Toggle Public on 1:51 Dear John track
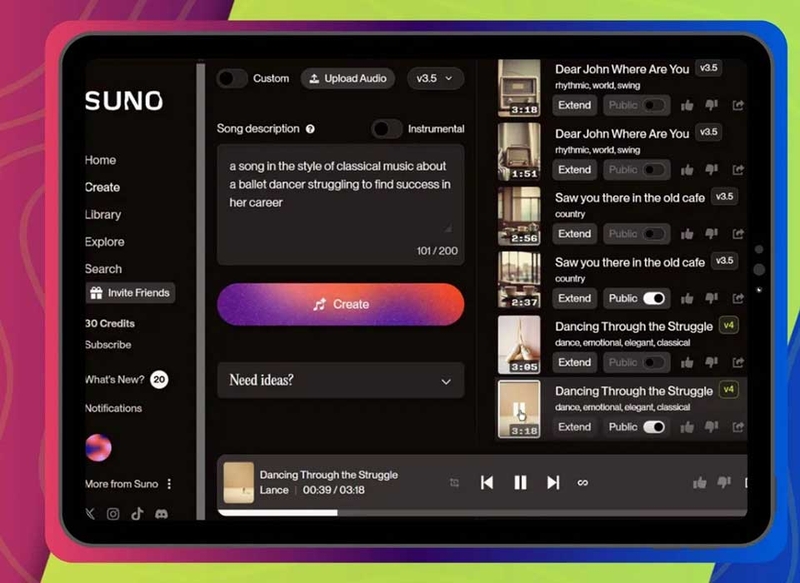 pos(654,170)
